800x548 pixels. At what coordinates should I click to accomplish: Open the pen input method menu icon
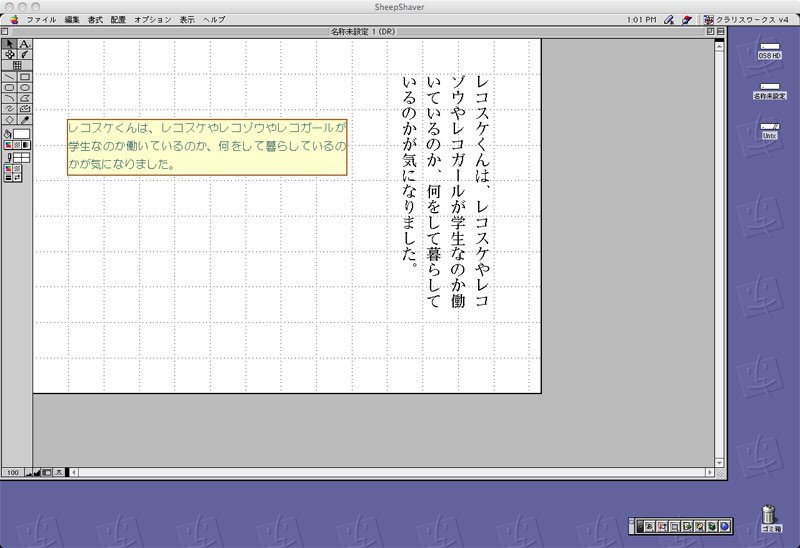pos(669,19)
